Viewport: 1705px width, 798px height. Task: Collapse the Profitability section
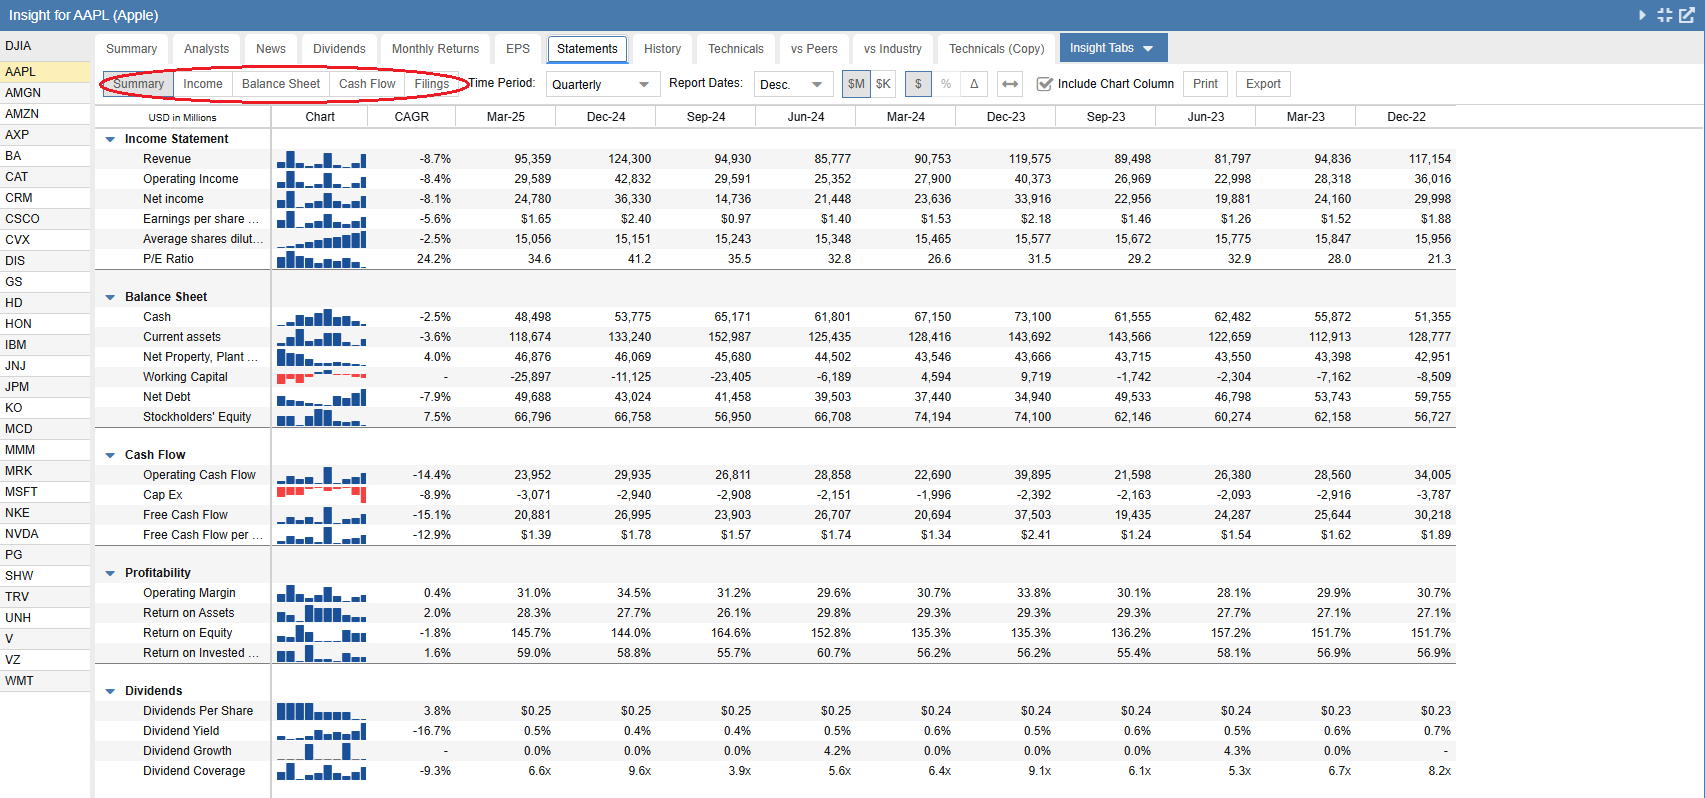point(110,573)
